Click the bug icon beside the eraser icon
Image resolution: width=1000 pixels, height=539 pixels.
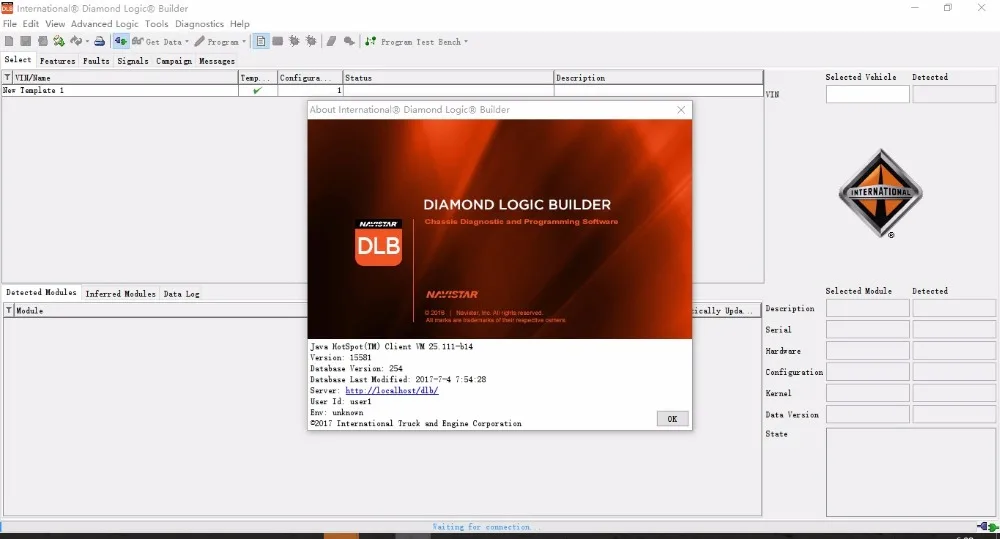coord(311,41)
